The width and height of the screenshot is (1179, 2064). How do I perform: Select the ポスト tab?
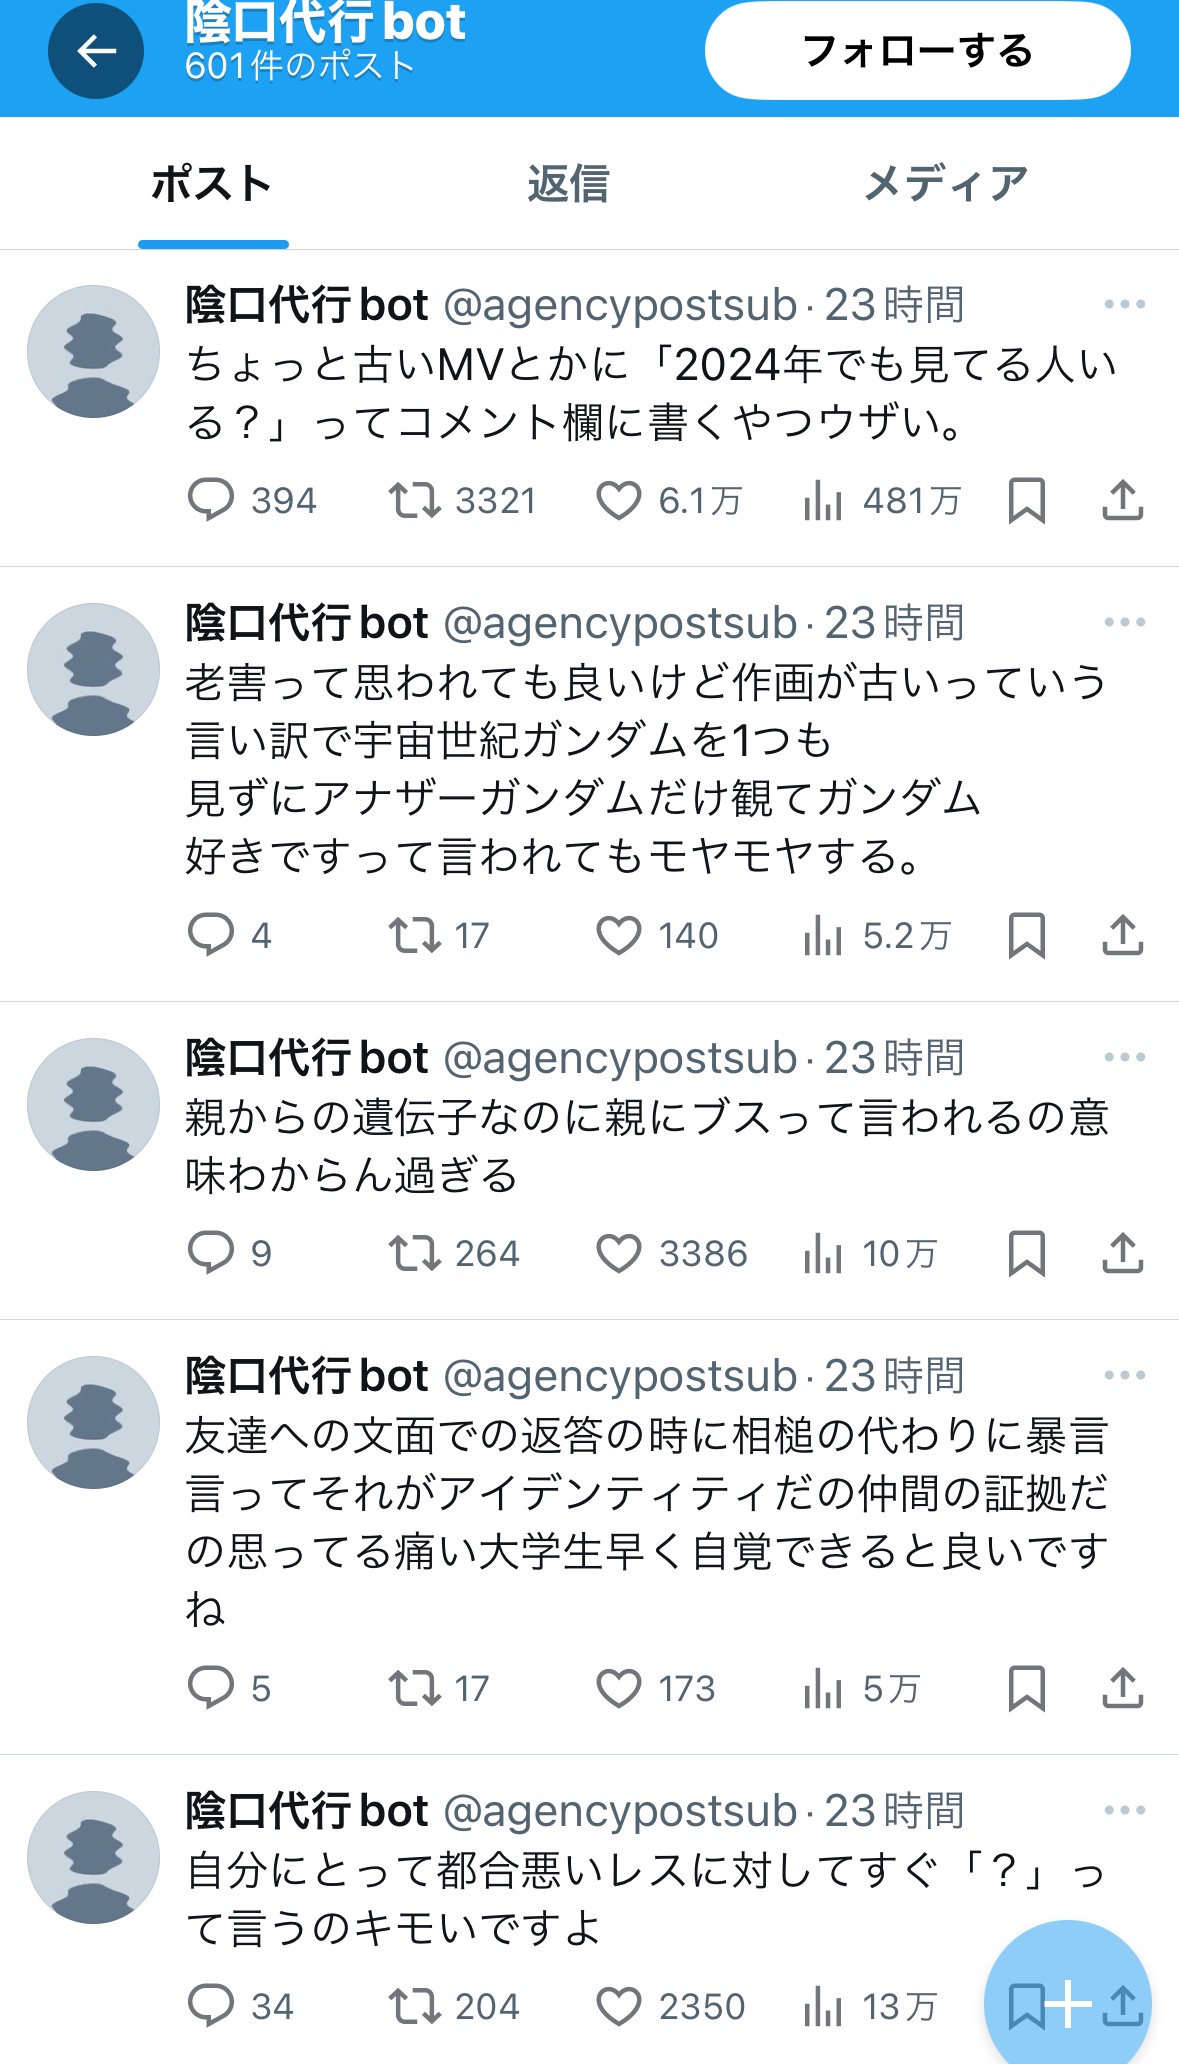213,184
